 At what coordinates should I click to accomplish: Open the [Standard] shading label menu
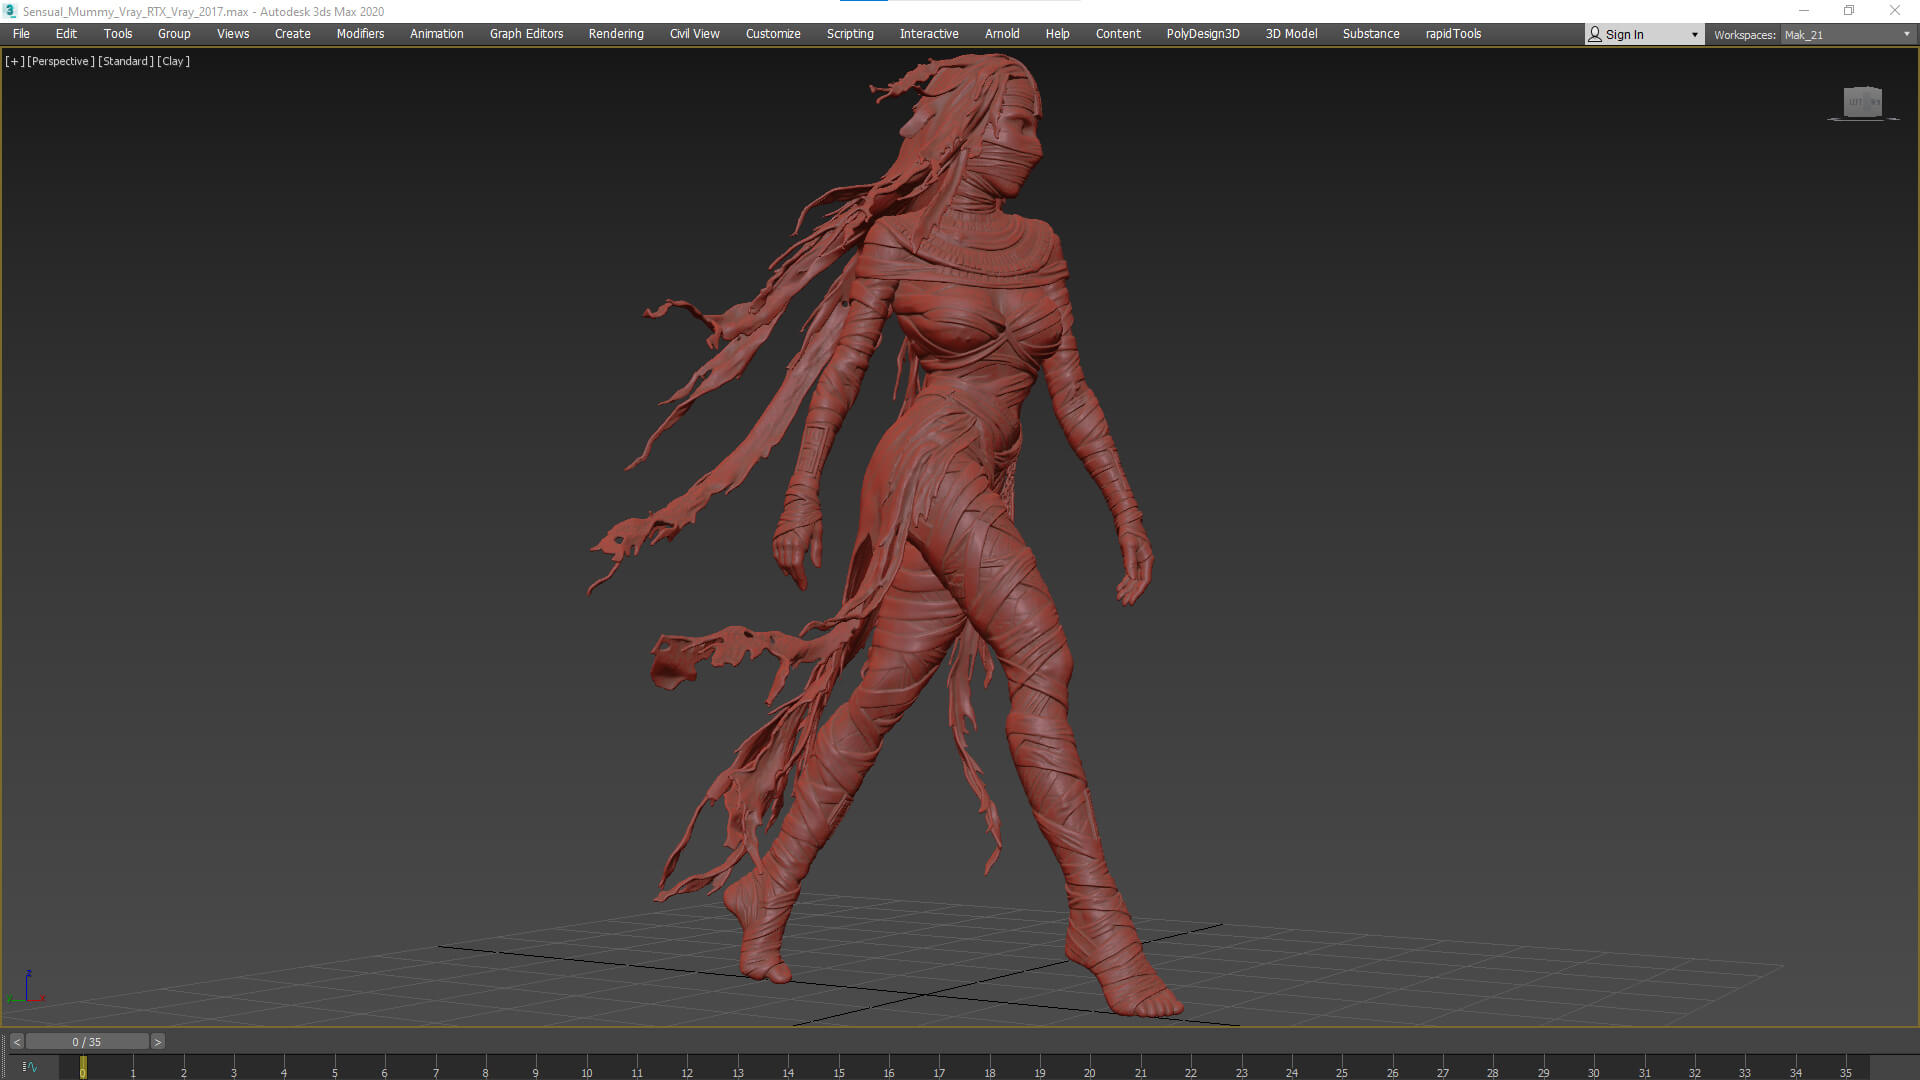pyautogui.click(x=126, y=61)
